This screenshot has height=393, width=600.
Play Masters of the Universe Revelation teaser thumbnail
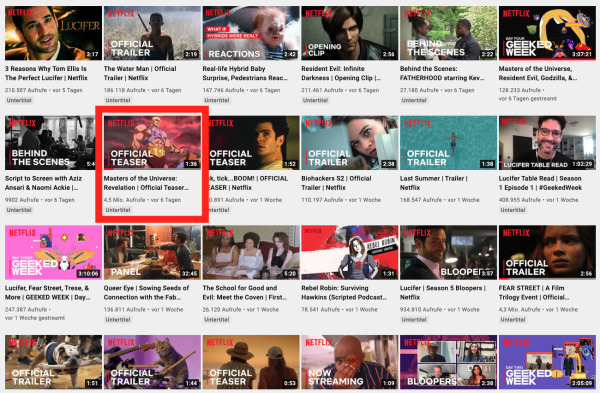click(152, 143)
